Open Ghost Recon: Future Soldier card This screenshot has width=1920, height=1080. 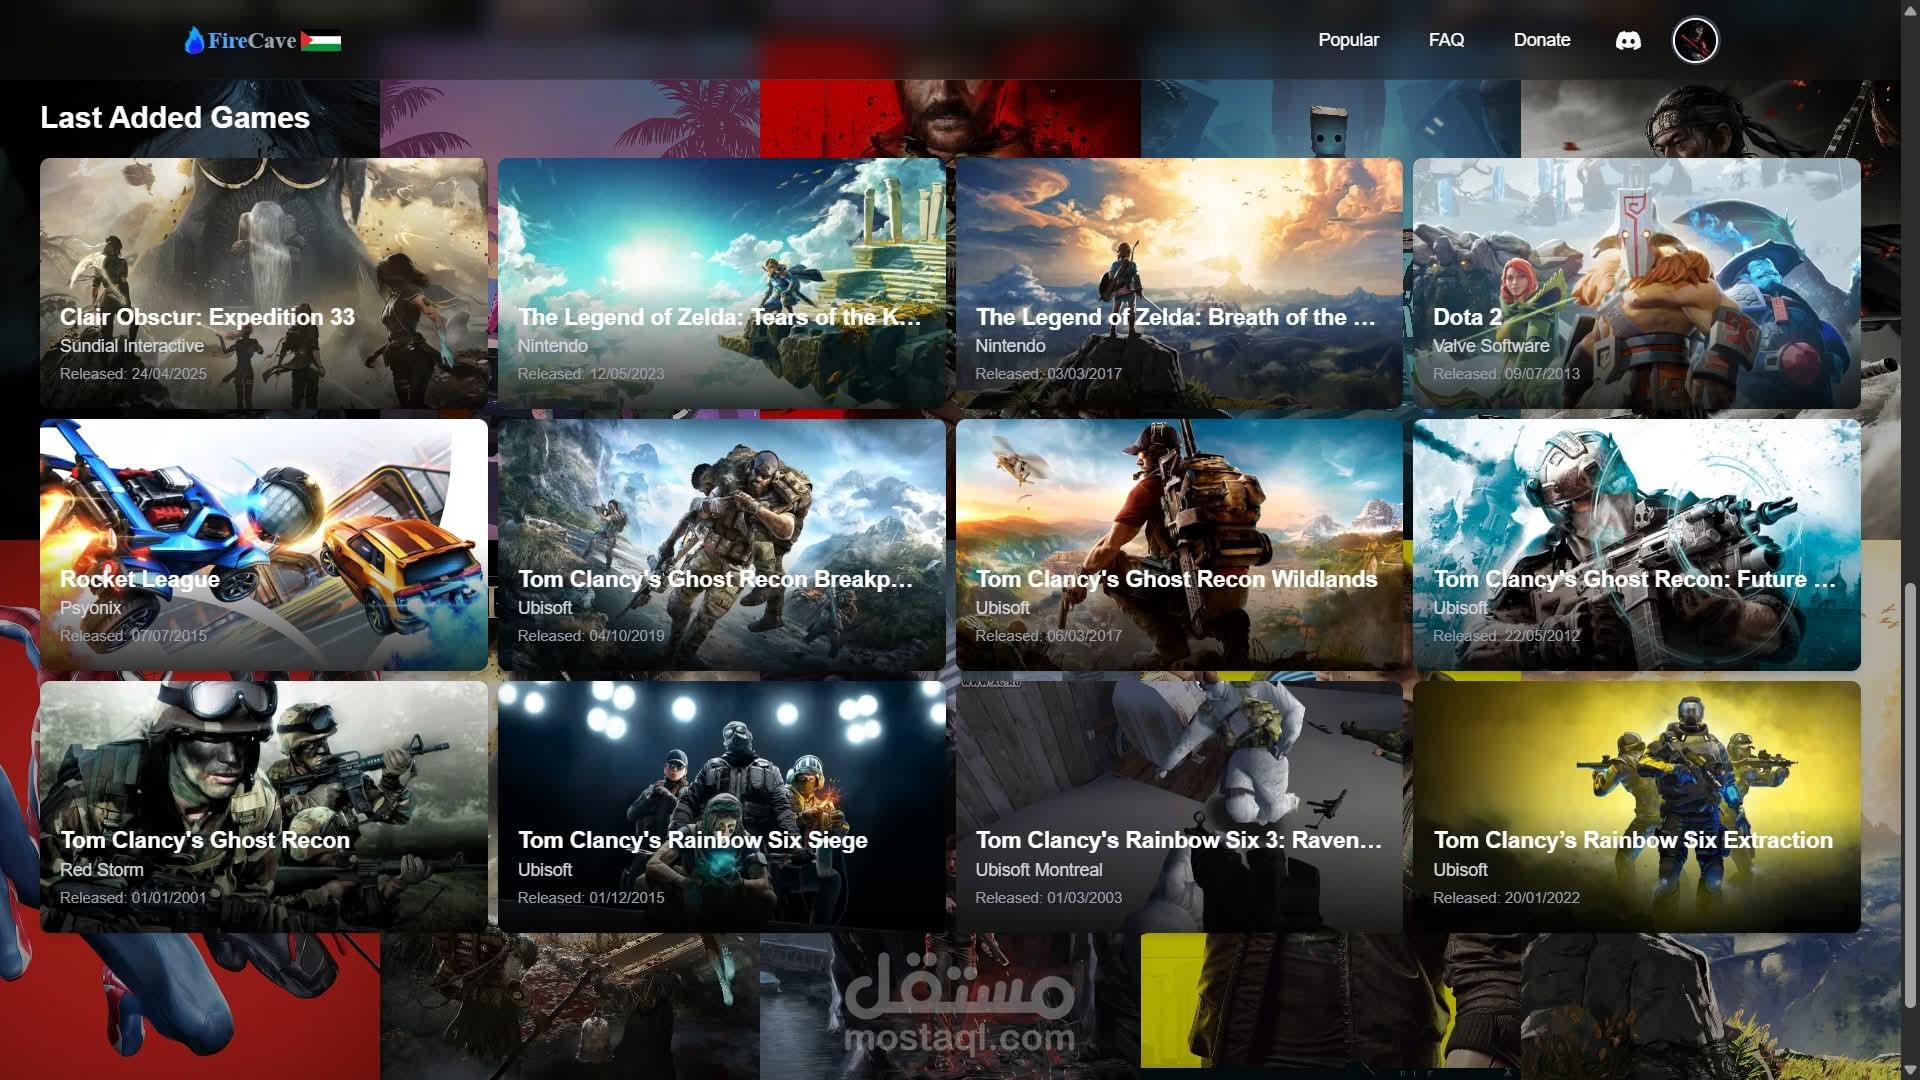pyautogui.click(x=1636, y=545)
